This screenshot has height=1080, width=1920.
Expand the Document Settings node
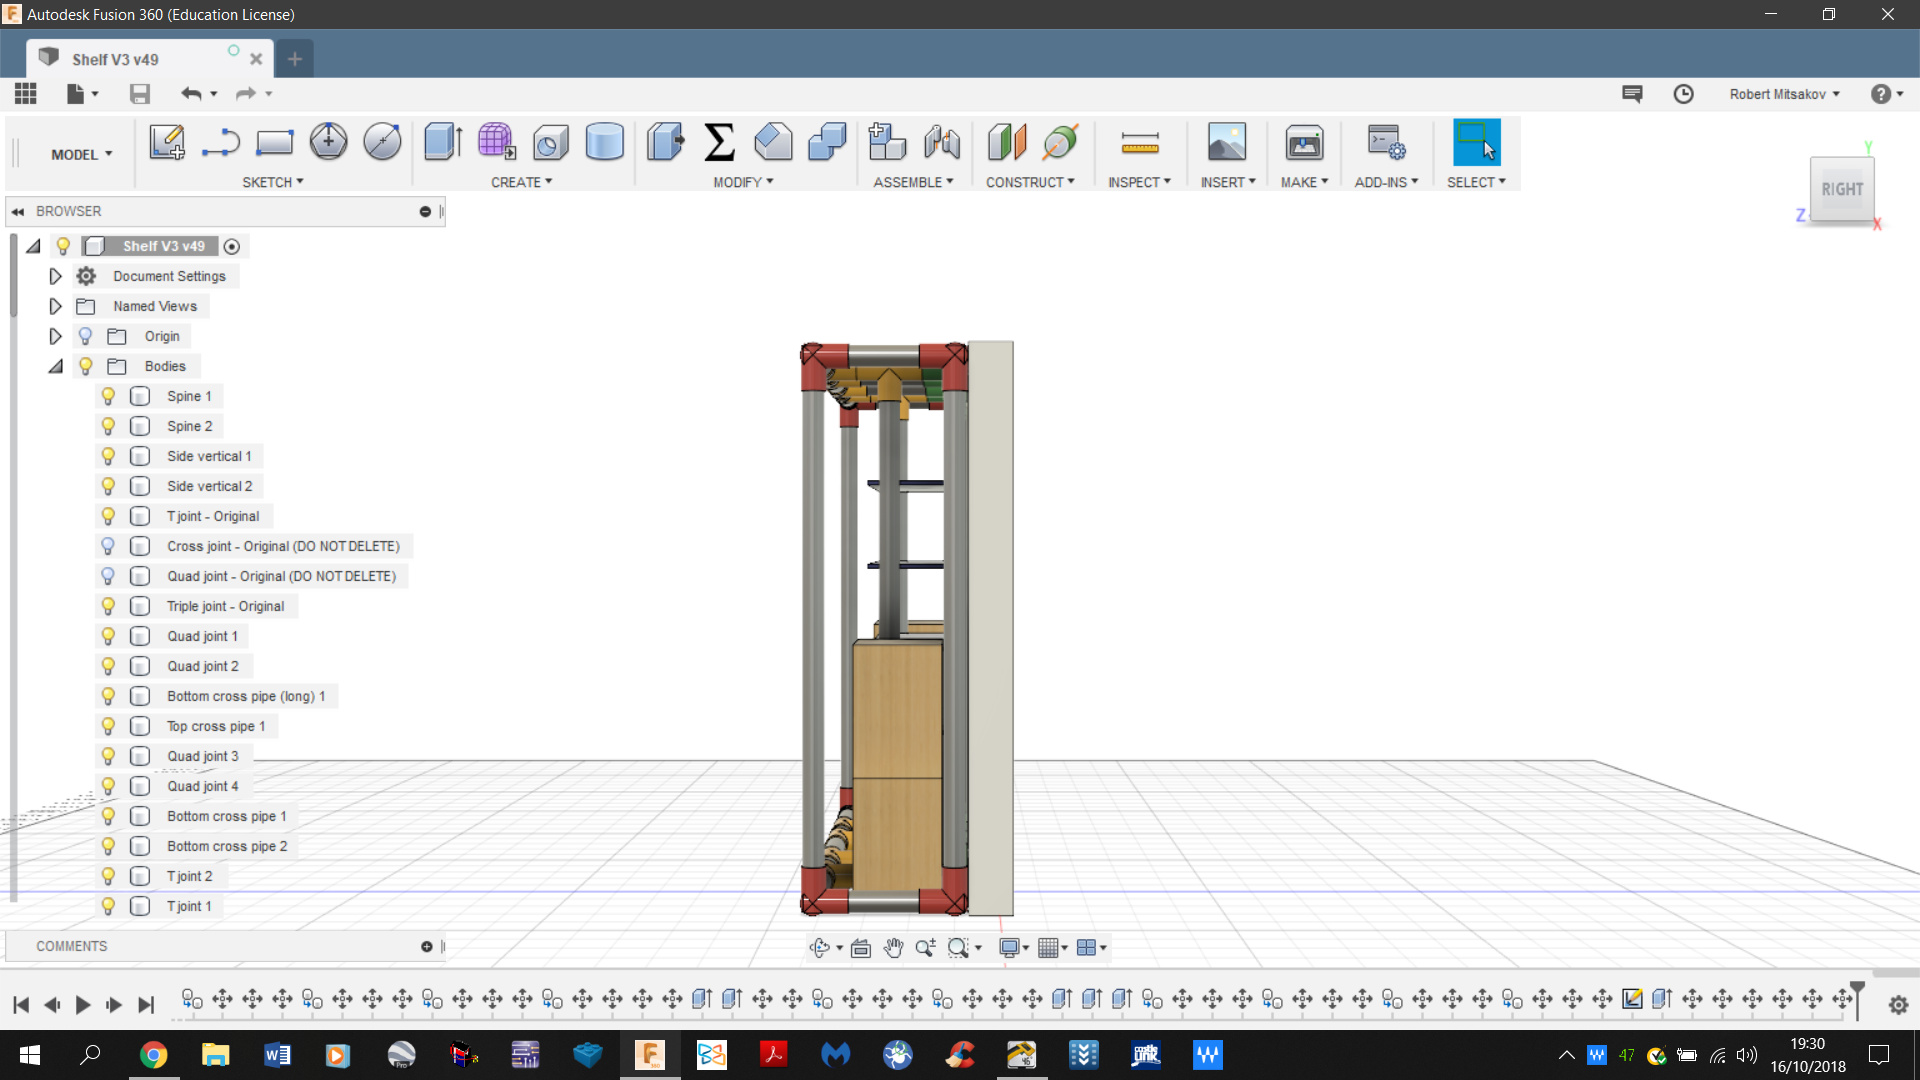point(56,276)
